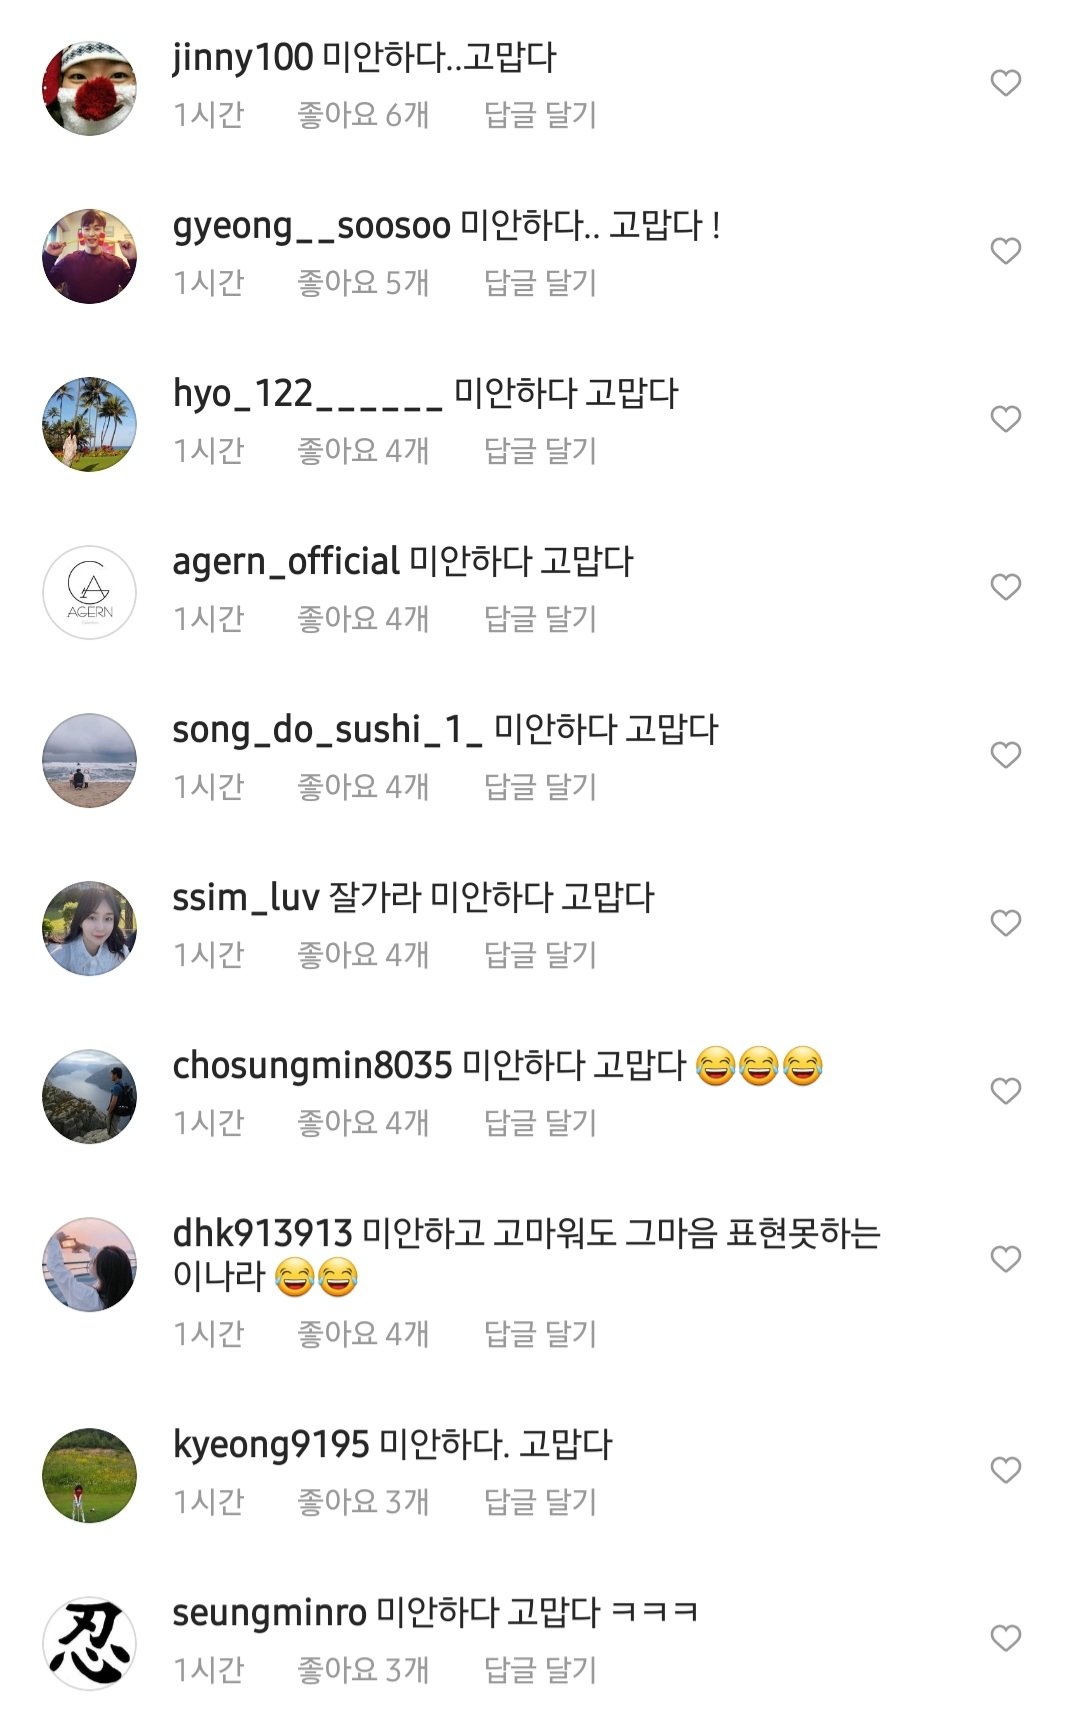Tap the heart on hyo_122______'s comment
The height and width of the screenshot is (1717, 1080).
(x=1005, y=419)
